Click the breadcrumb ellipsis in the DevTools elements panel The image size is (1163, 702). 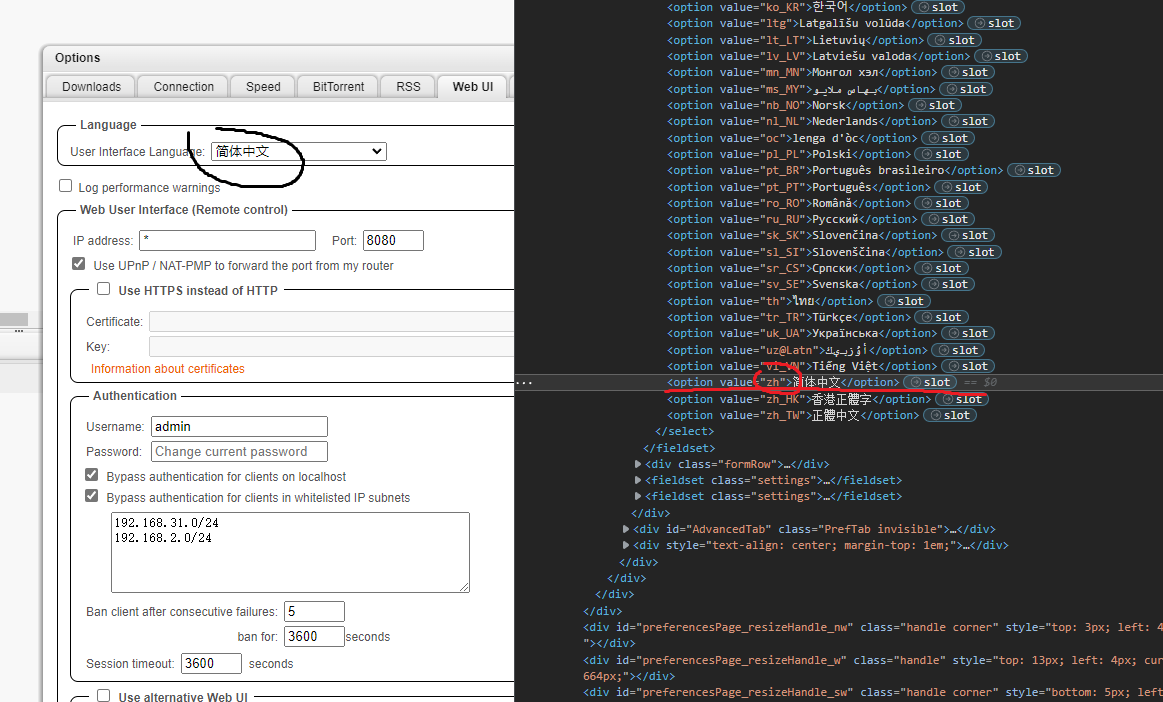(x=524, y=382)
